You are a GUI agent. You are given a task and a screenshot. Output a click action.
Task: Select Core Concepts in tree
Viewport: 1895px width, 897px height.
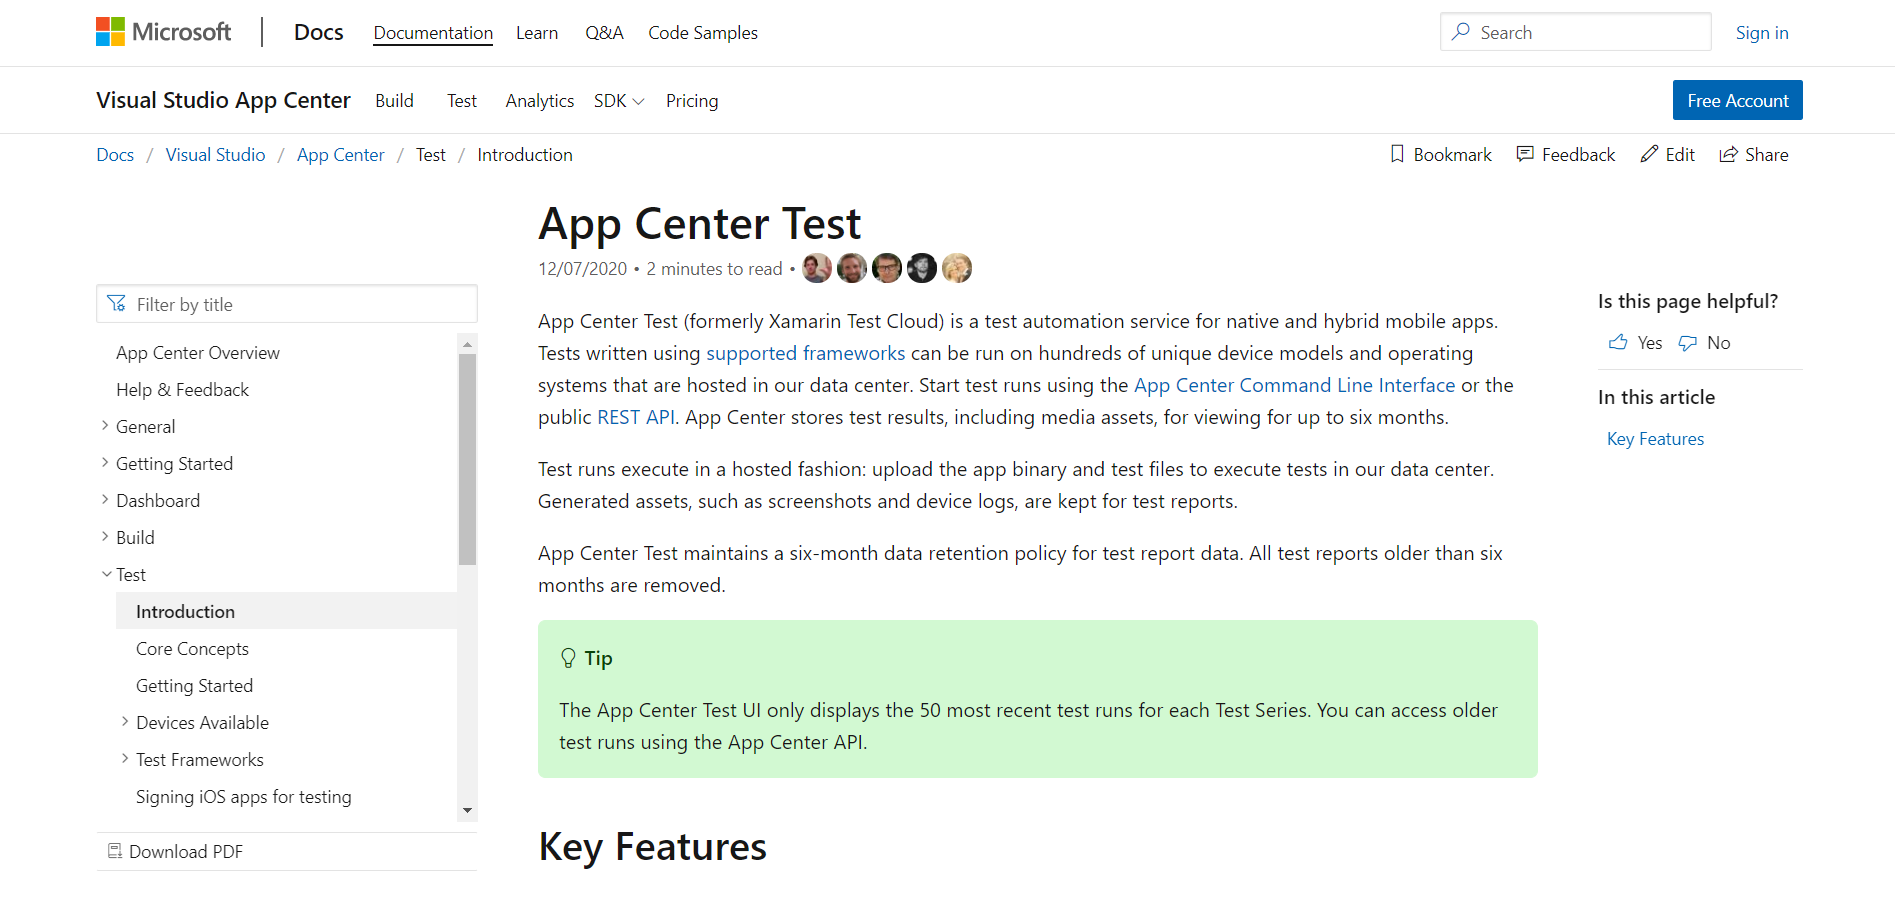coord(192,648)
